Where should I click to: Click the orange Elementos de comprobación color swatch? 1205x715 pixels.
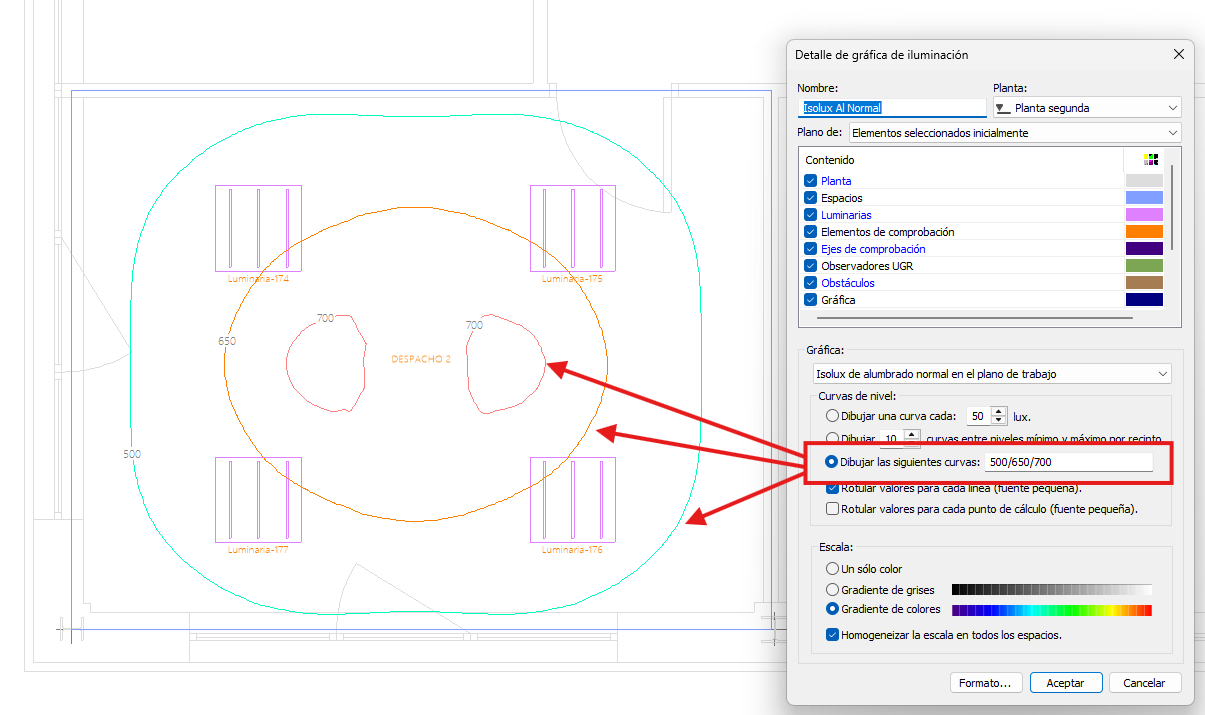pyautogui.click(x=1143, y=232)
